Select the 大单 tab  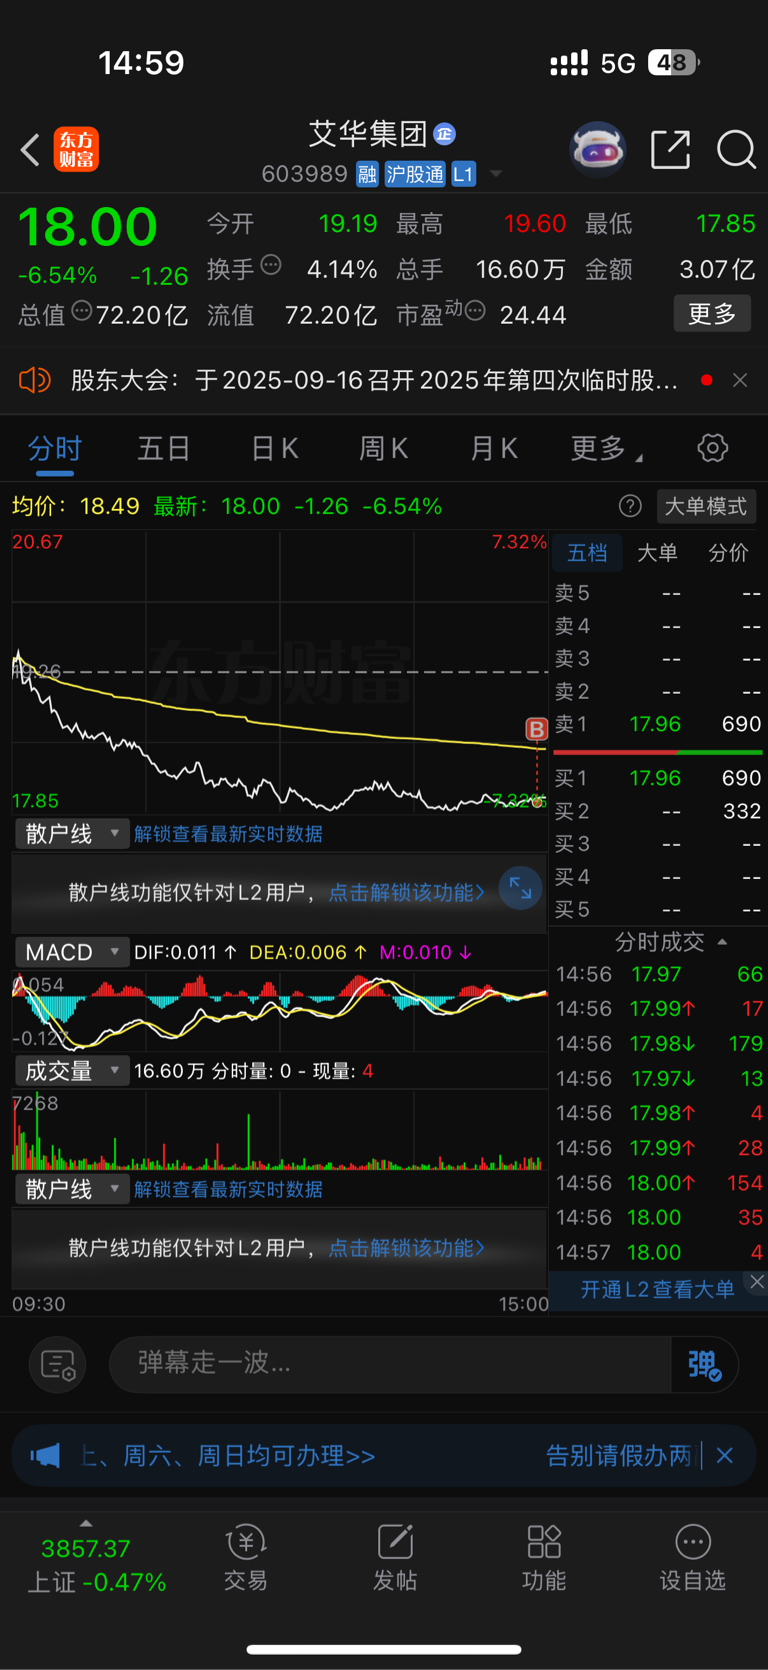[x=657, y=553]
